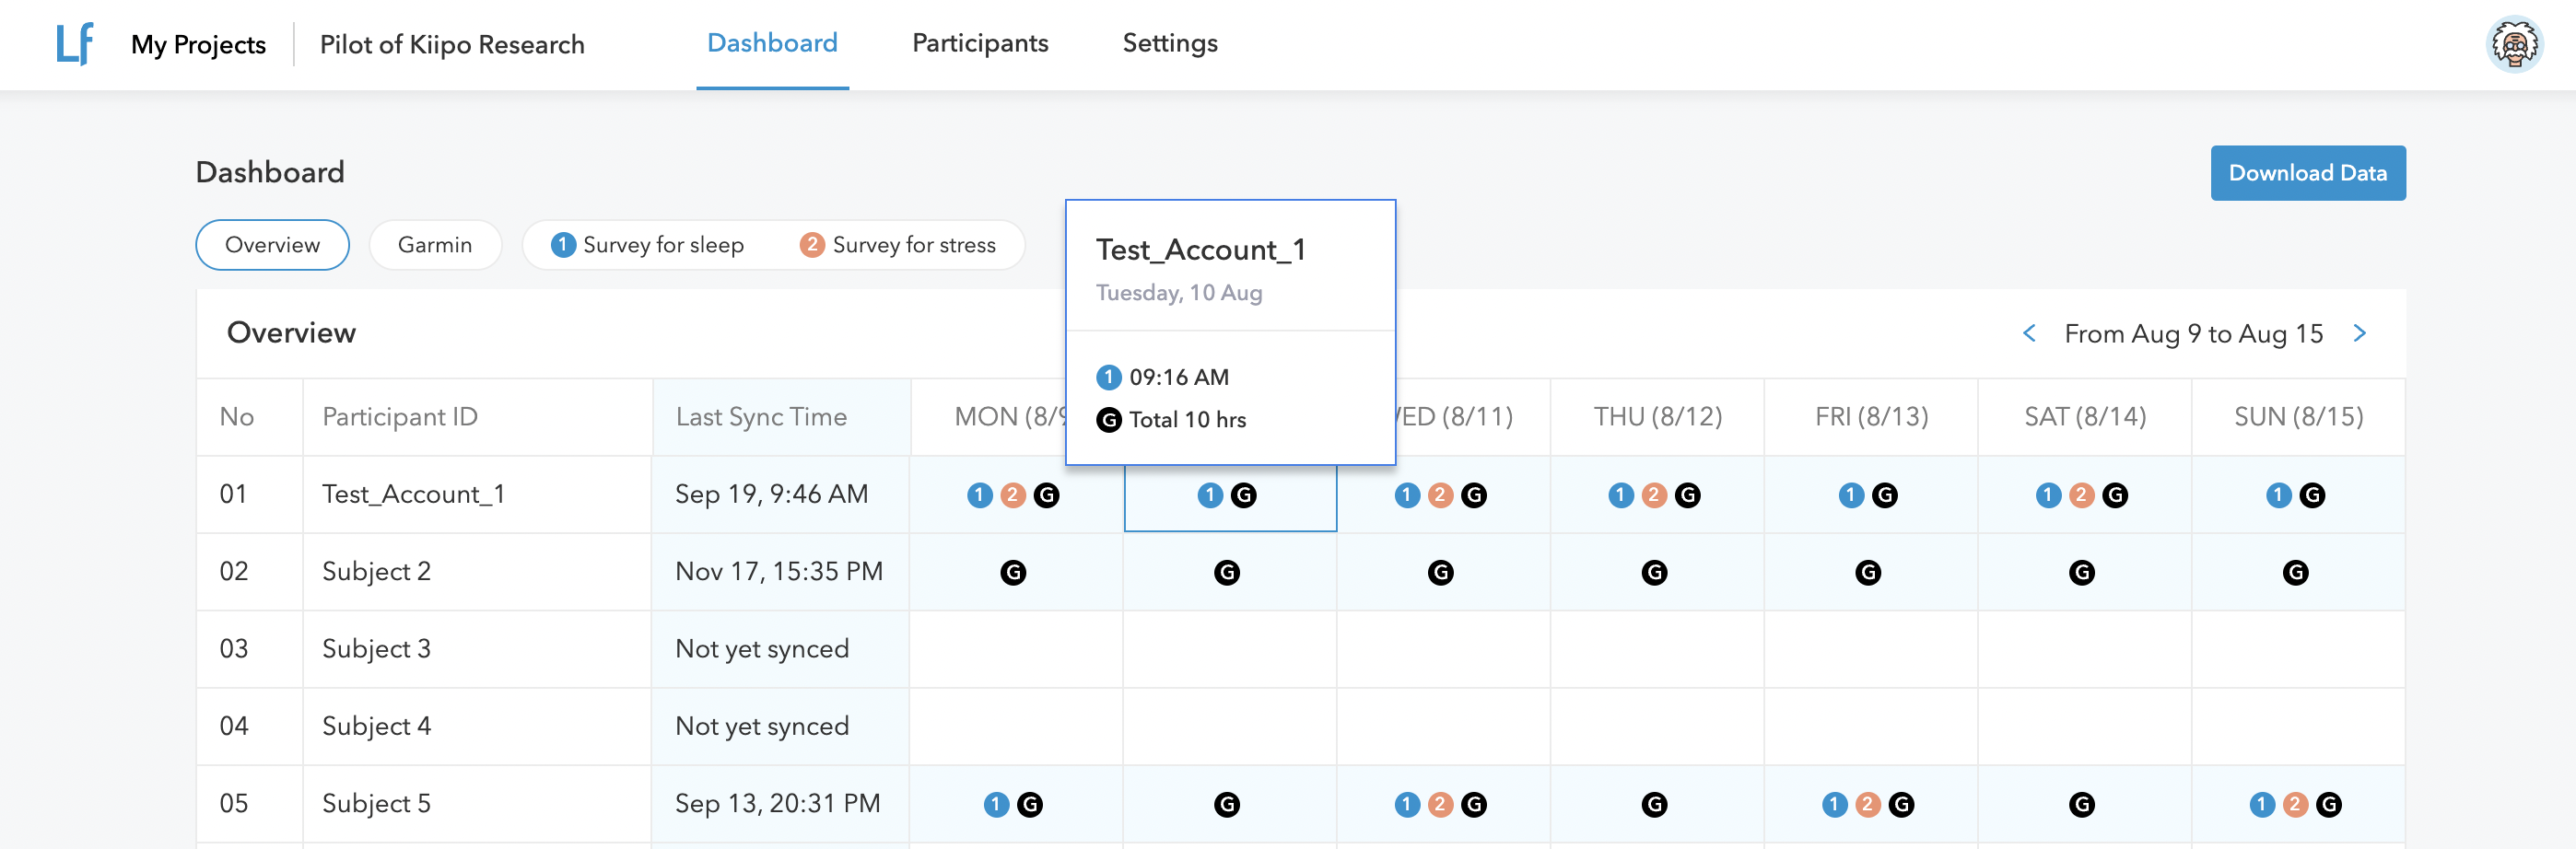This screenshot has width=2576, height=849.
Task: Click Test_Account_1 Wednesday stress survey badge
Action: 1440,495
